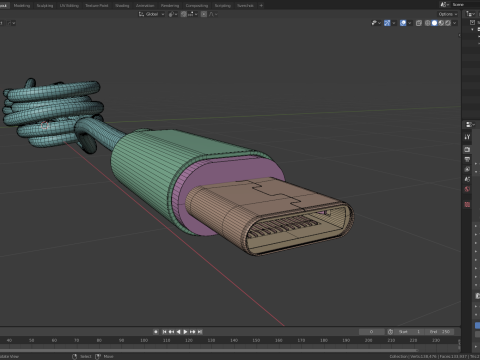Click the Start frame field
The width and height of the screenshot is (480, 360).
tap(409, 332)
